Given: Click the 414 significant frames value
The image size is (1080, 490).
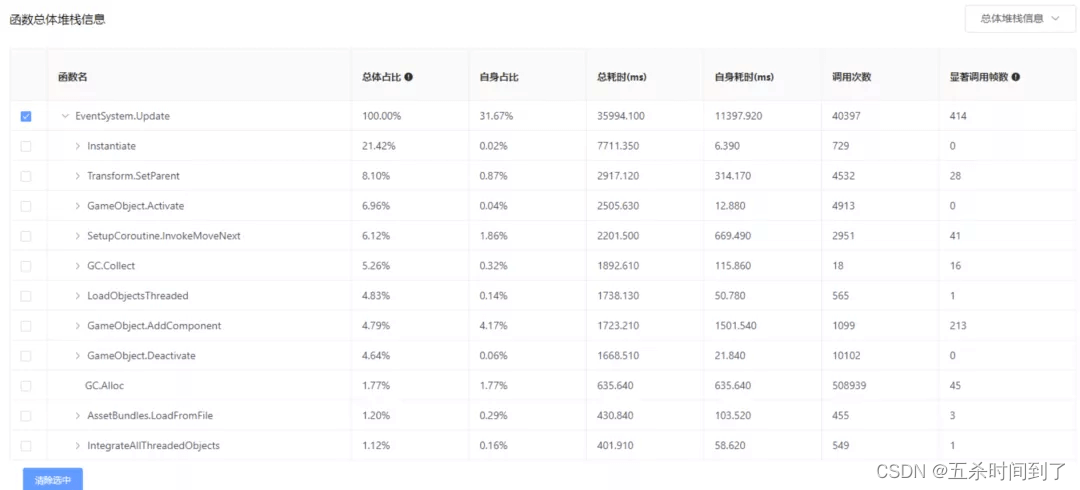Looking at the screenshot, I should 958,116.
